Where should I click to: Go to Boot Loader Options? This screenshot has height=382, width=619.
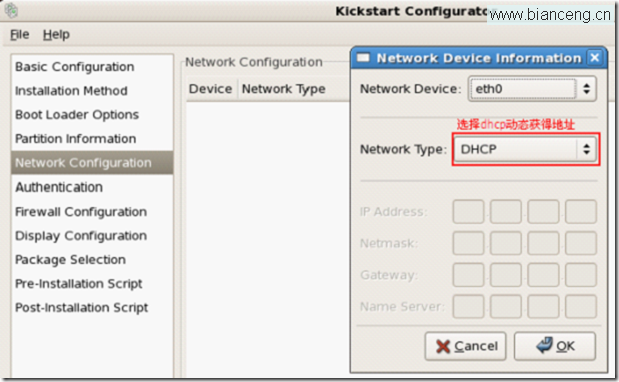(x=77, y=115)
